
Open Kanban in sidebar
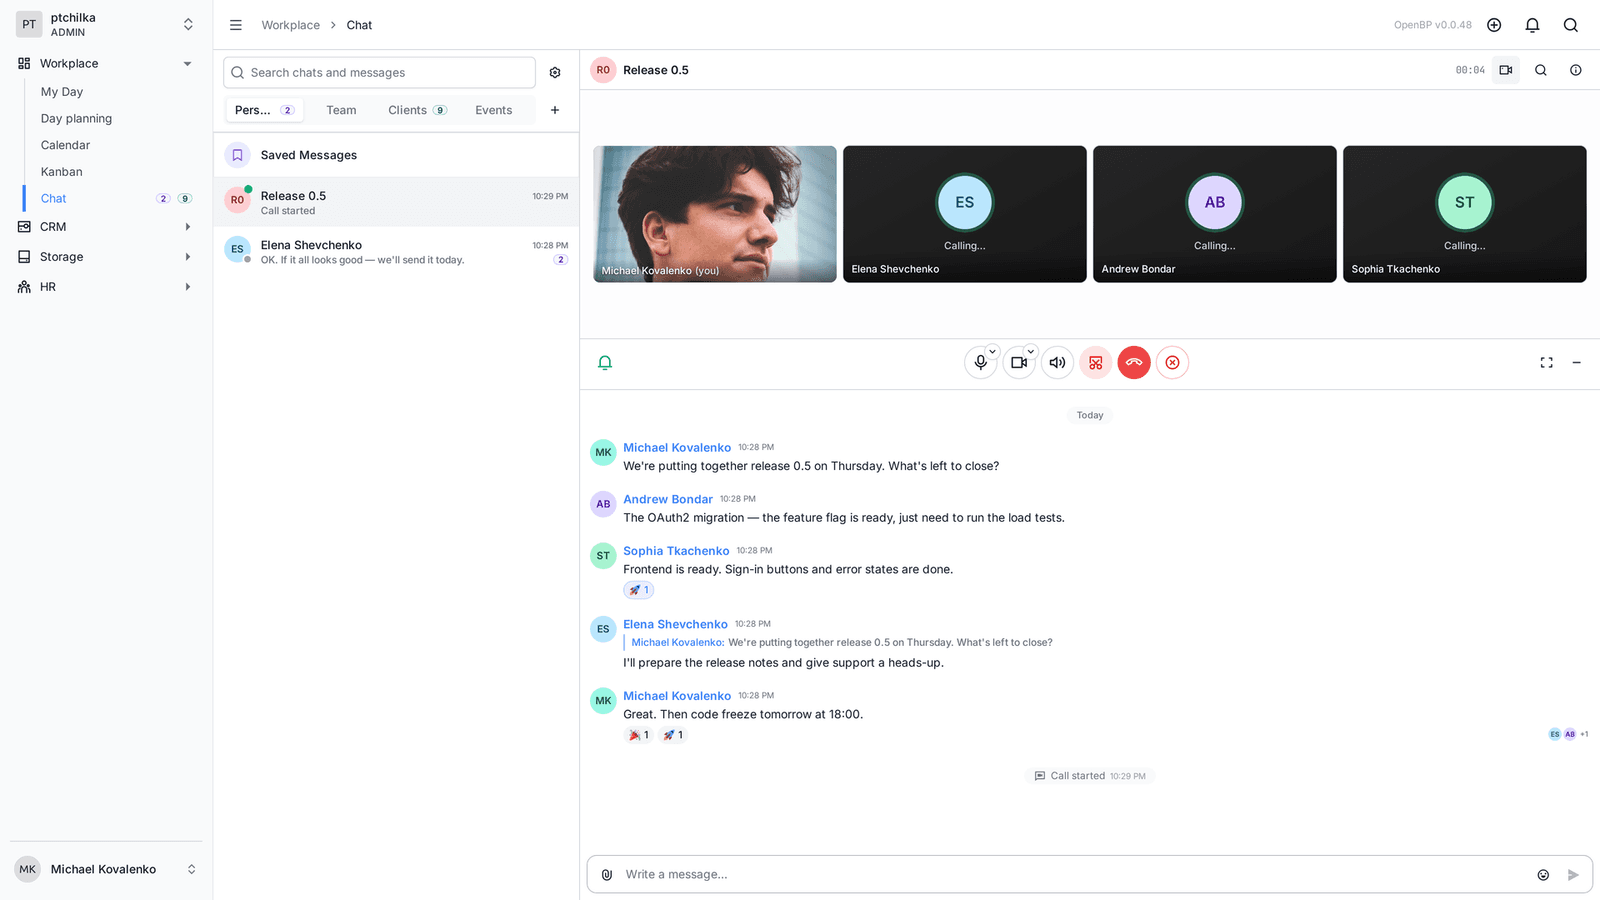point(62,172)
